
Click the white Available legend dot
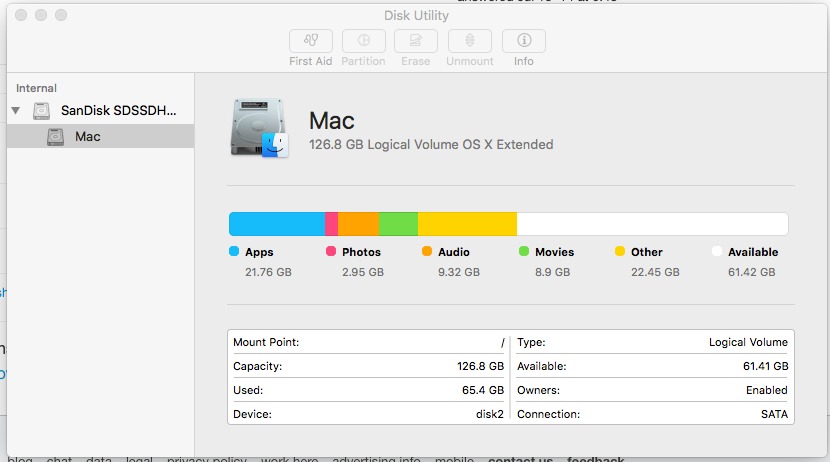717,251
